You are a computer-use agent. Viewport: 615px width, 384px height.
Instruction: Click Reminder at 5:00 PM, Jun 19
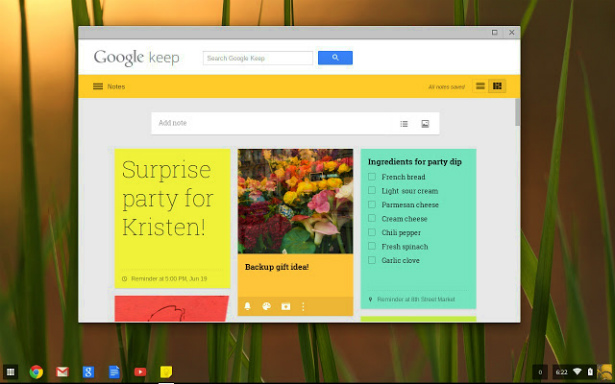click(169, 278)
